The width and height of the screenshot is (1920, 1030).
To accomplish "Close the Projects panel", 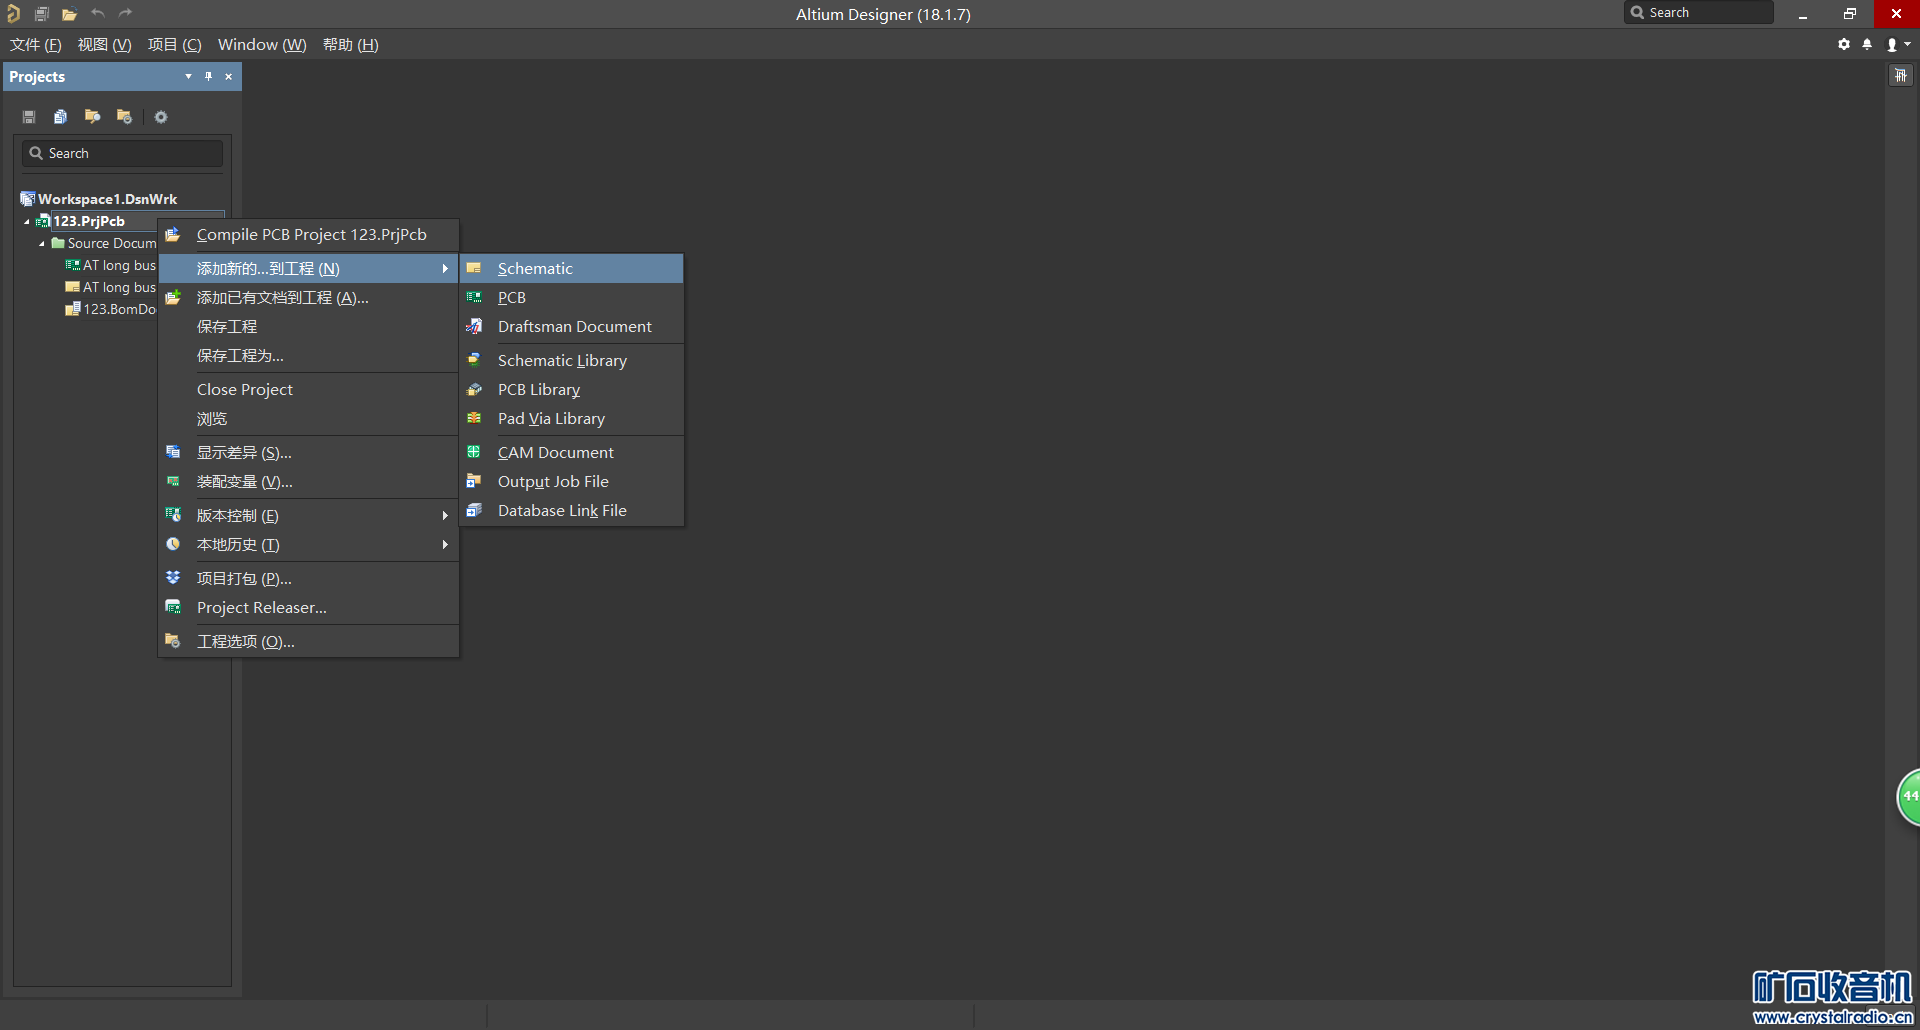I will pyautogui.click(x=229, y=76).
